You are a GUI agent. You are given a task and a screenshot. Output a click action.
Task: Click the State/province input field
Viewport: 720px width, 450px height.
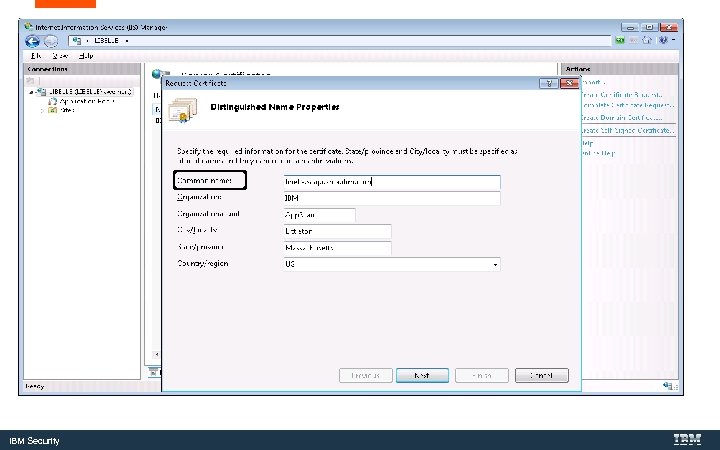point(338,248)
